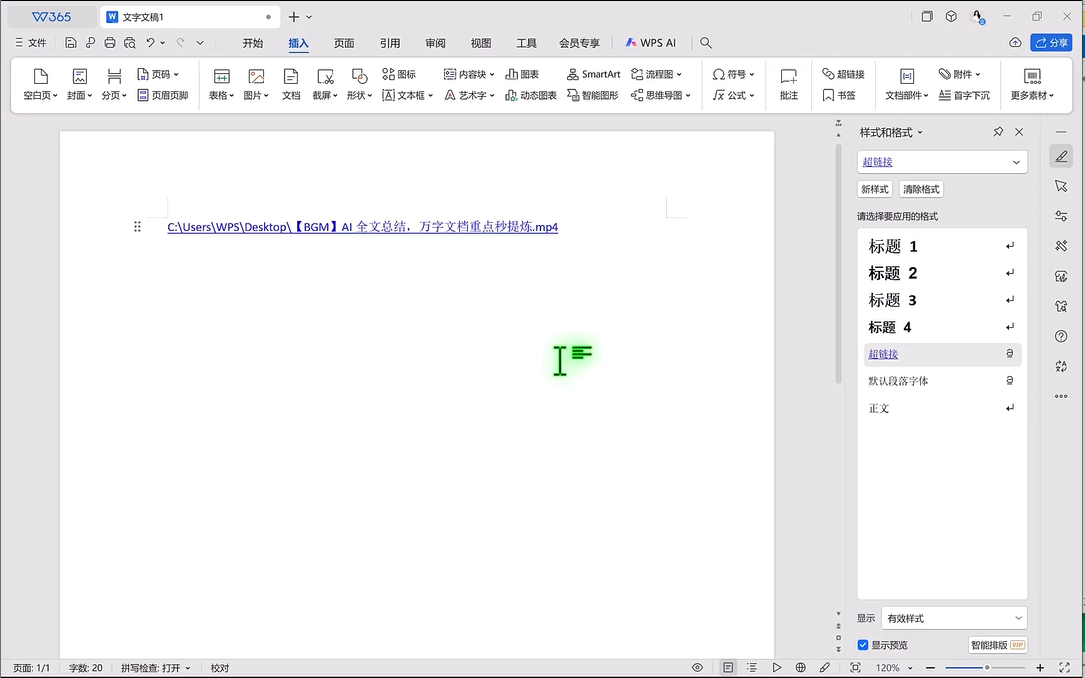This screenshot has width=1085, height=678.
Task: Open the current style 超链接 combo box
Action: tap(941, 162)
